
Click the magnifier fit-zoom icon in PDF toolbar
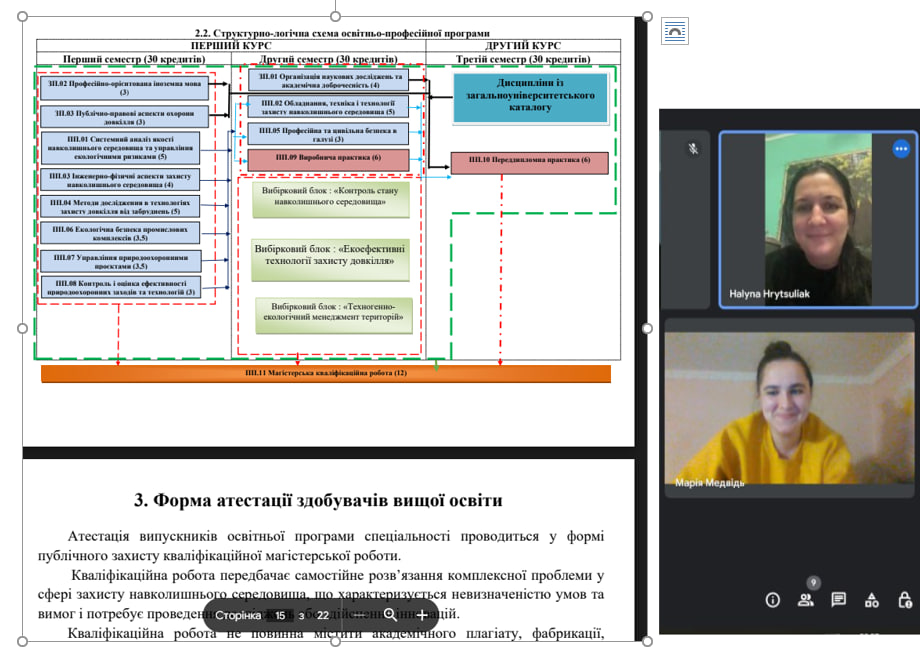(x=390, y=615)
